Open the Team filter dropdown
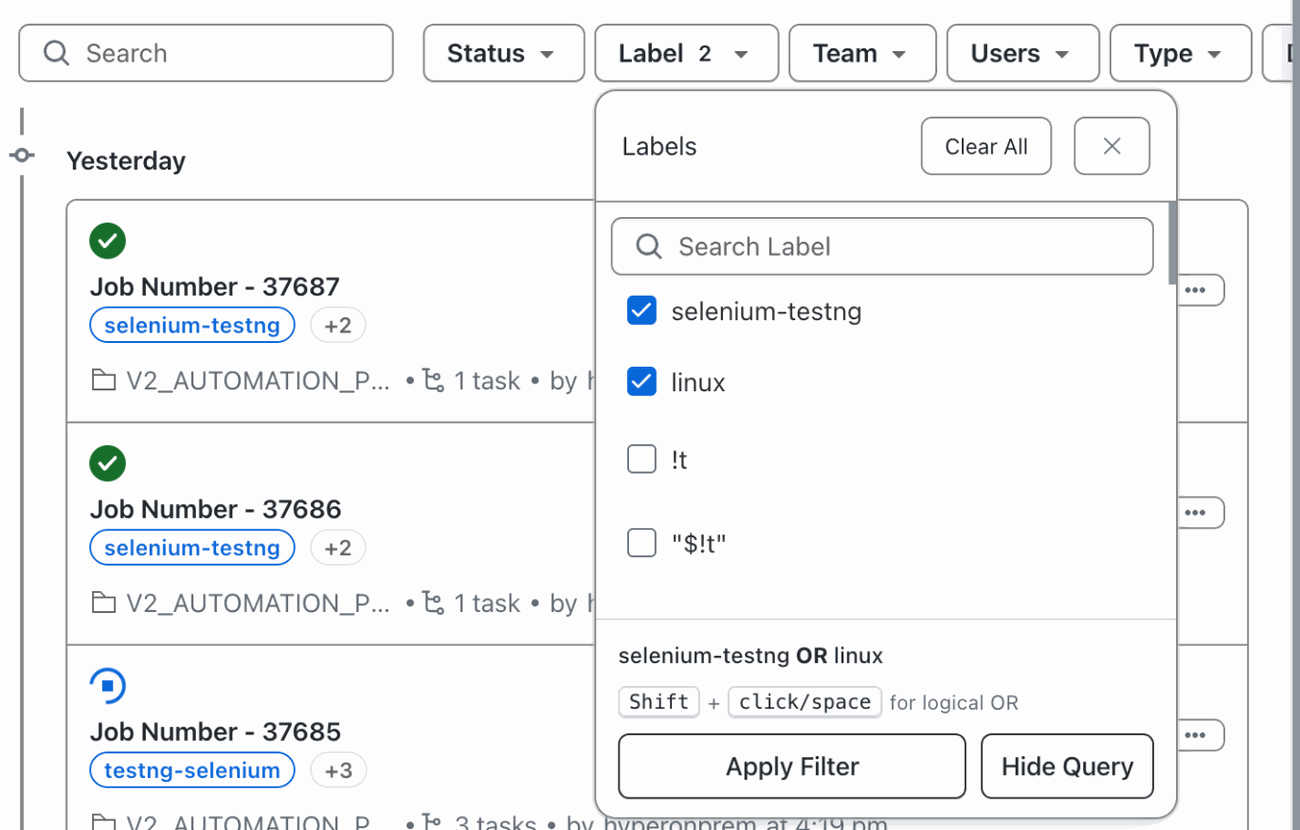The image size is (1300, 830). point(863,53)
